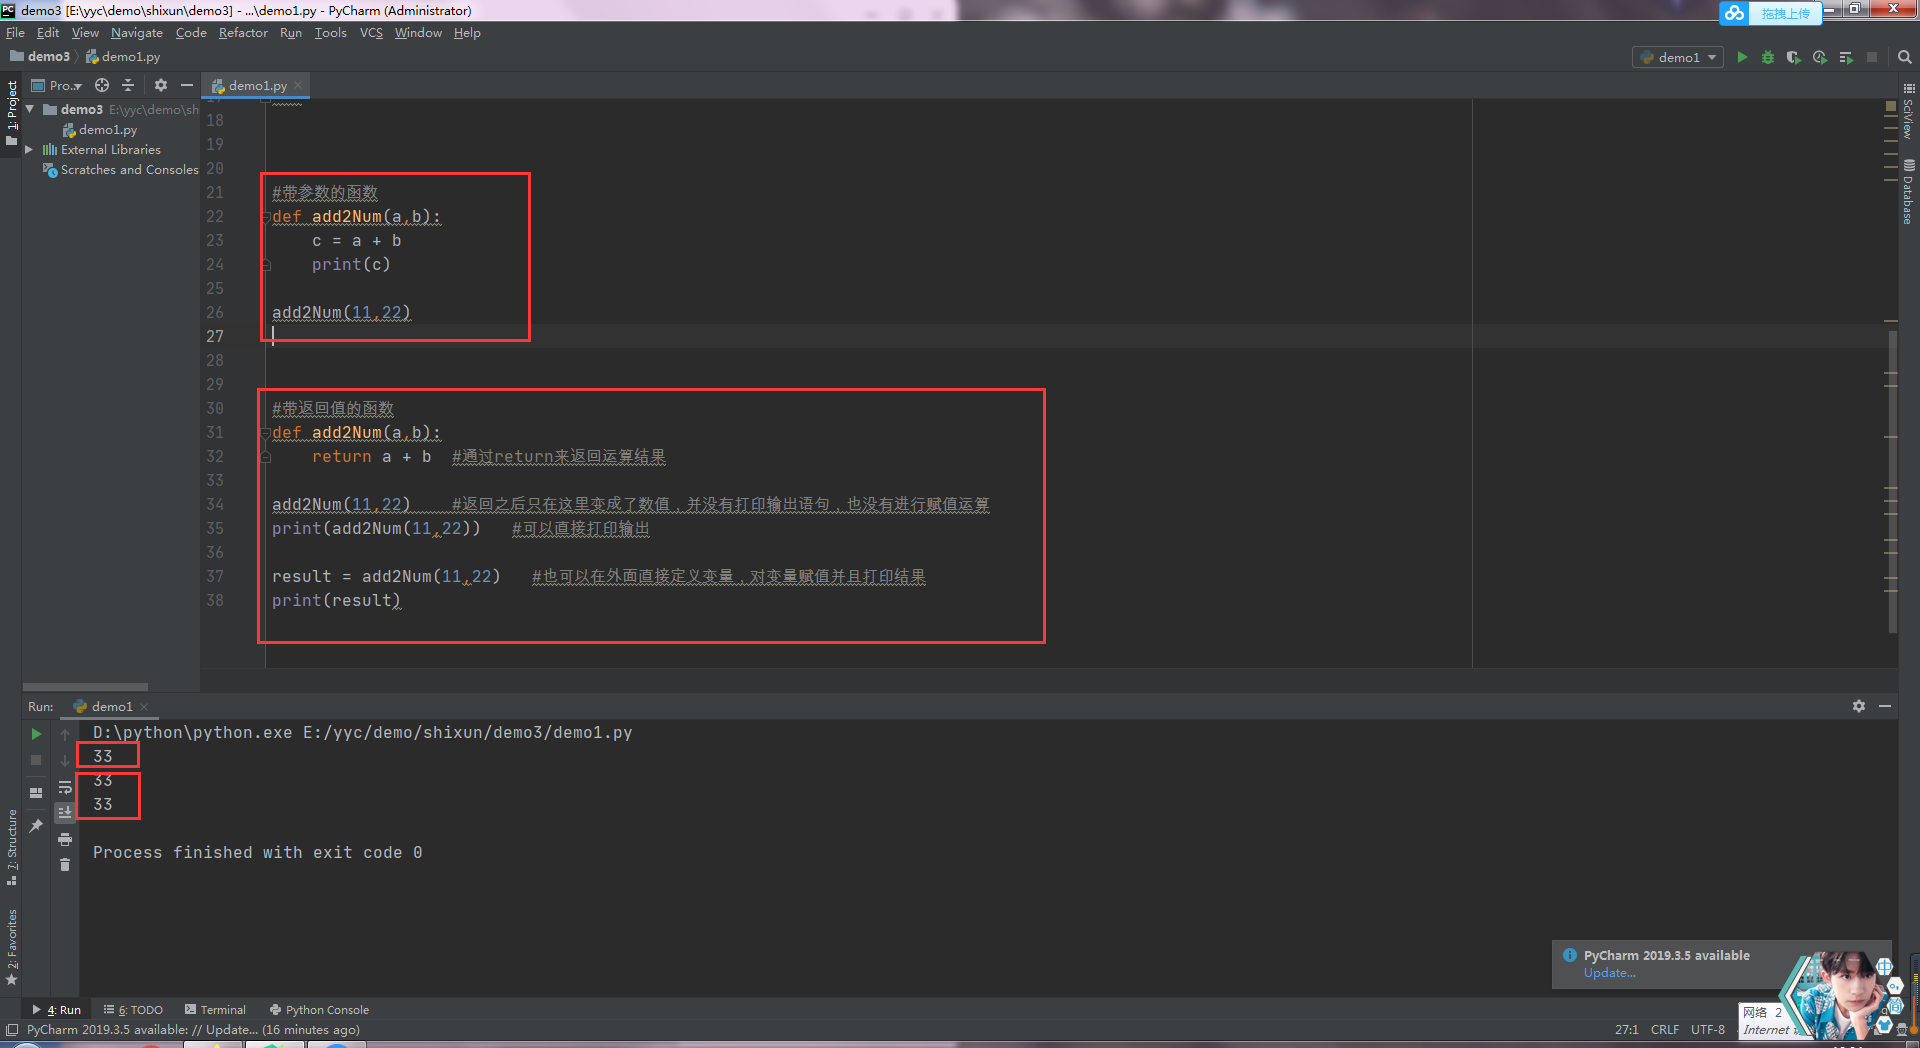1920x1048 pixels.
Task: Switch to the Terminal tool tab
Action: point(215,1010)
